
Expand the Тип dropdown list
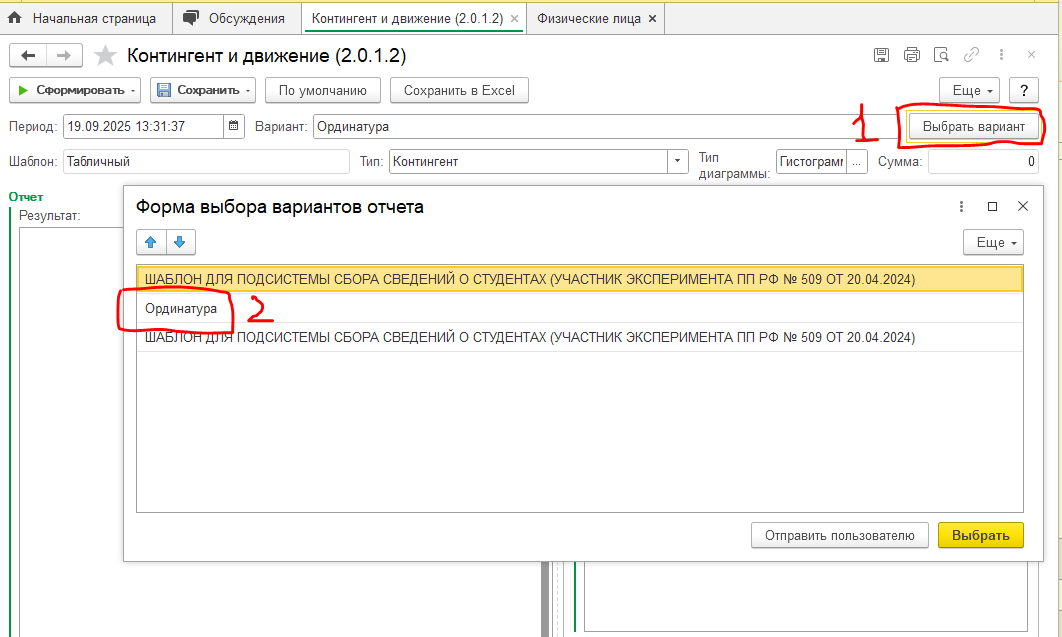click(679, 161)
